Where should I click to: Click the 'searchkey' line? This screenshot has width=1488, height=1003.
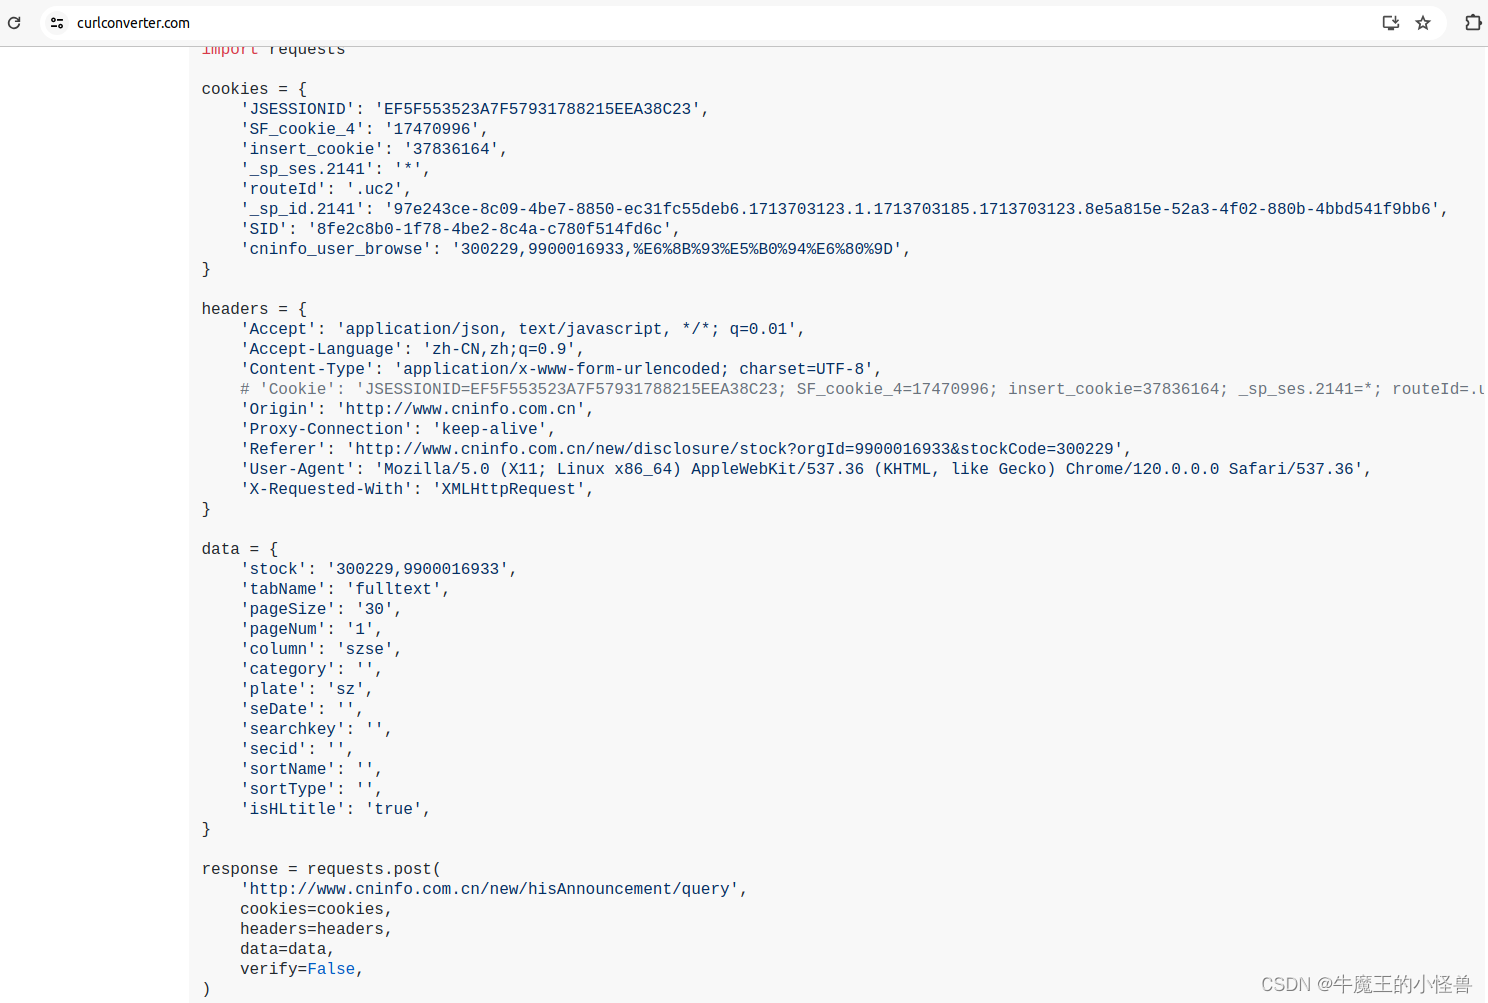pyautogui.click(x=316, y=729)
